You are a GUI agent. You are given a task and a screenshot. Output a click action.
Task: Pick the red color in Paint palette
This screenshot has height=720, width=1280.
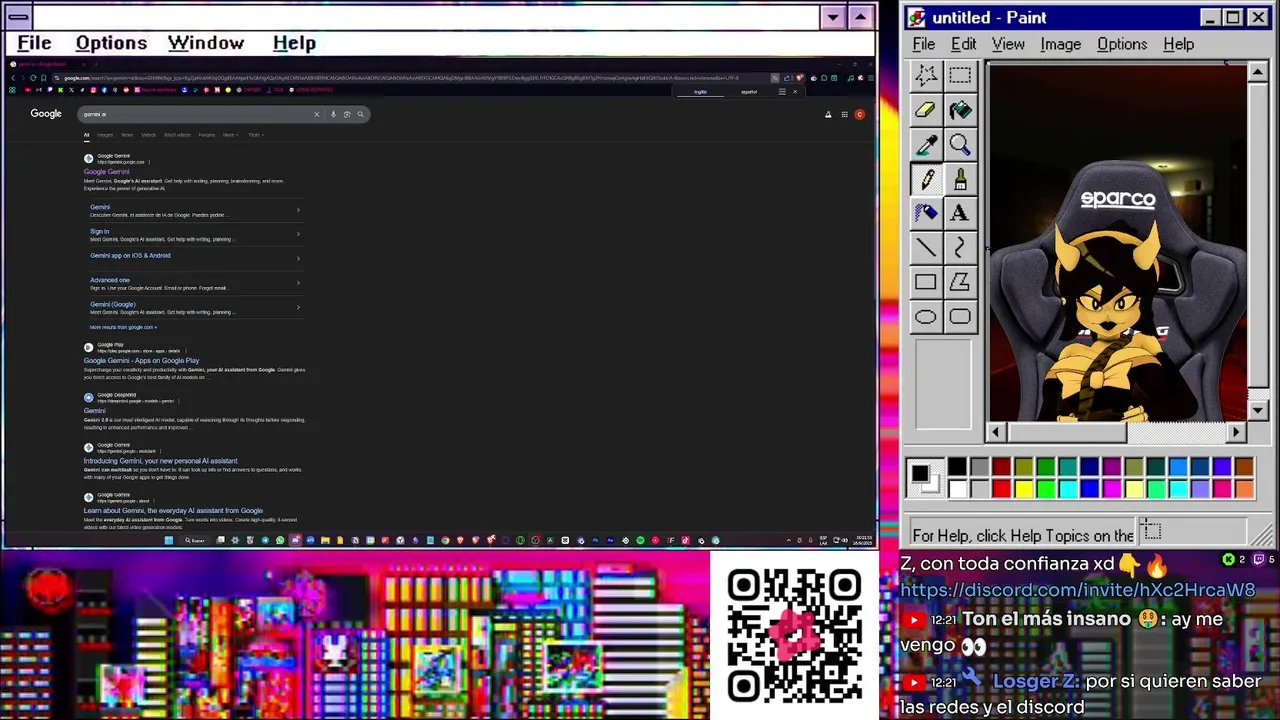tap(1001, 489)
